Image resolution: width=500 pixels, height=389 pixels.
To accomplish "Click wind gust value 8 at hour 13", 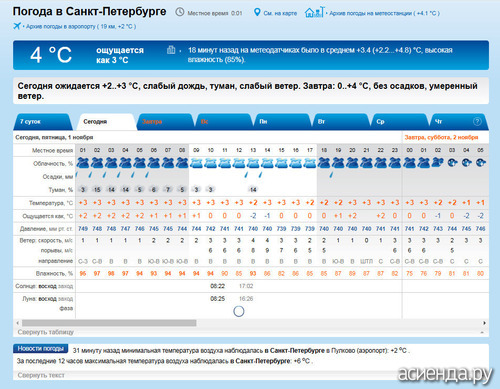I will tap(253, 250).
